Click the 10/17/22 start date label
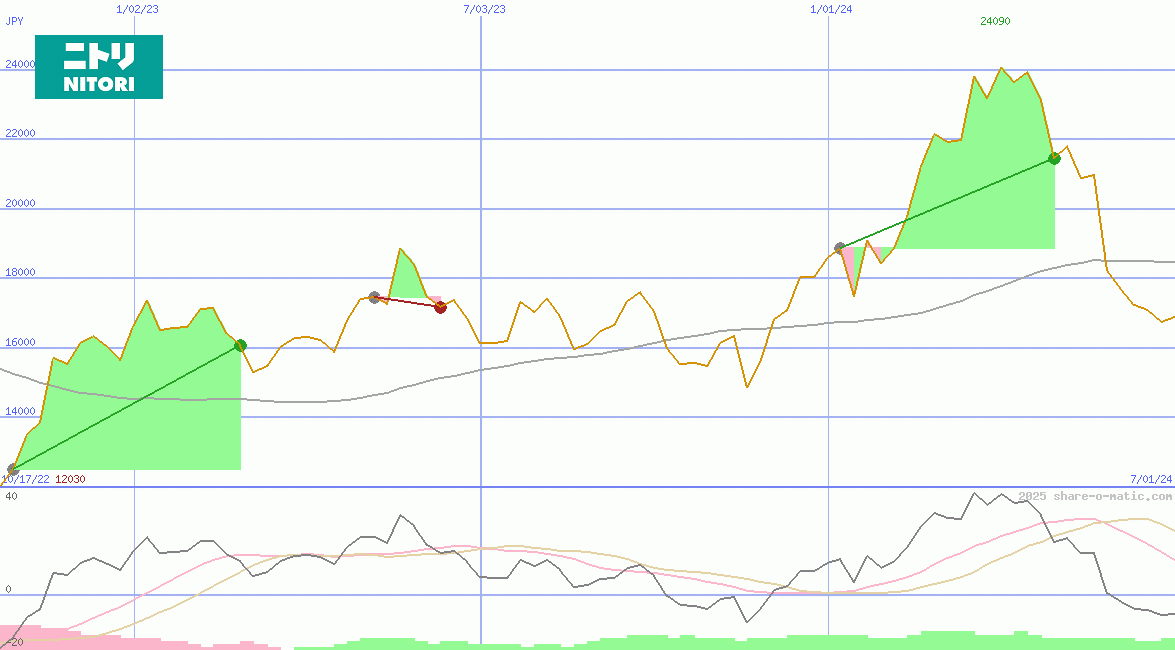Viewport: 1175px width, 650px height. tap(25, 479)
